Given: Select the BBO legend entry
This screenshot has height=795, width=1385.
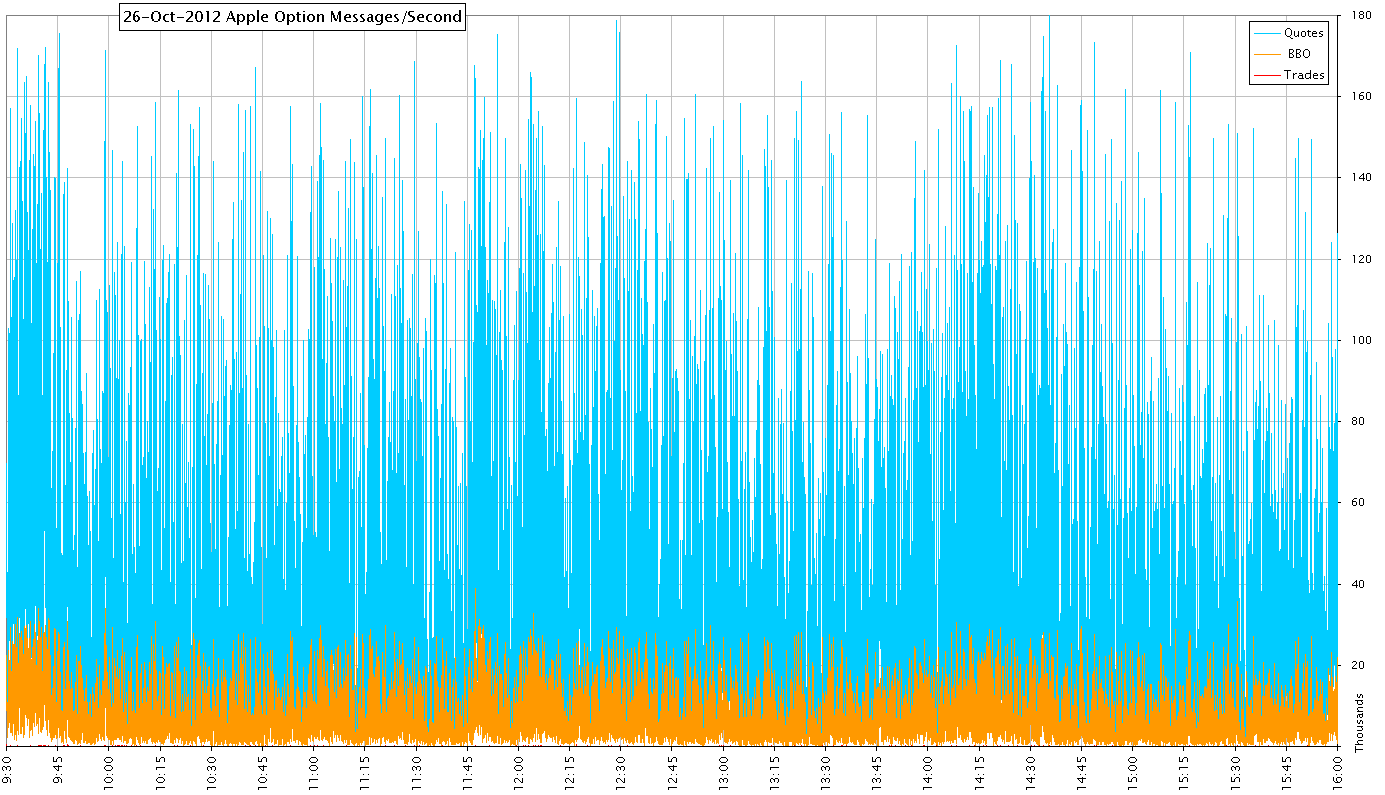Looking at the screenshot, I should tap(1298, 54).
